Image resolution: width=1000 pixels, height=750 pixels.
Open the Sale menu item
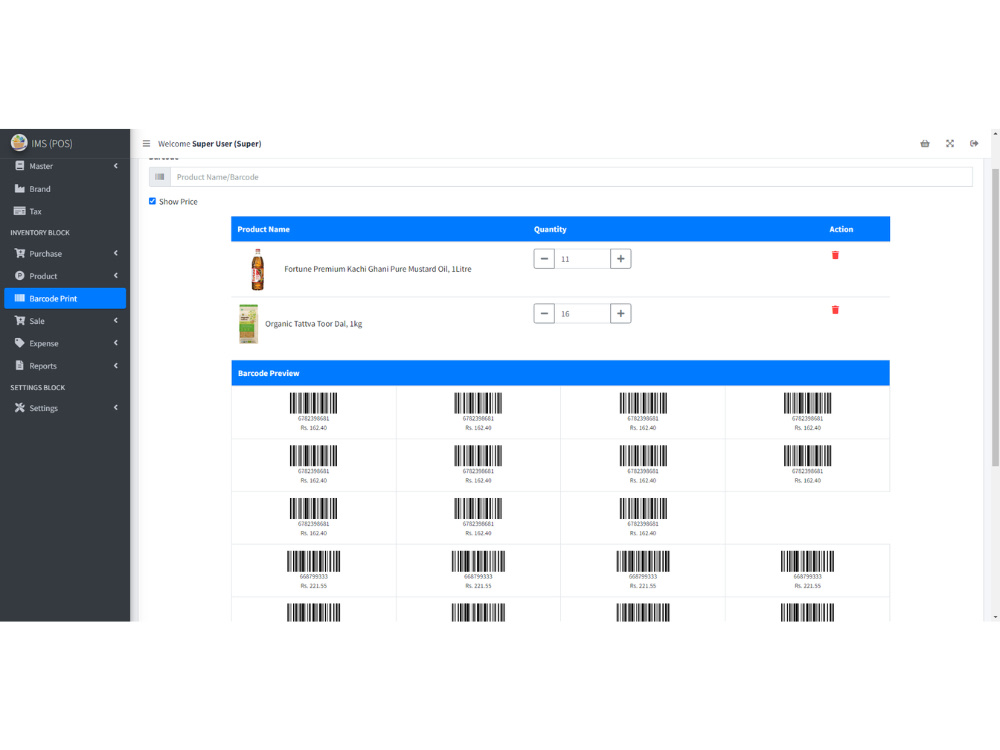pyautogui.click(x=64, y=321)
